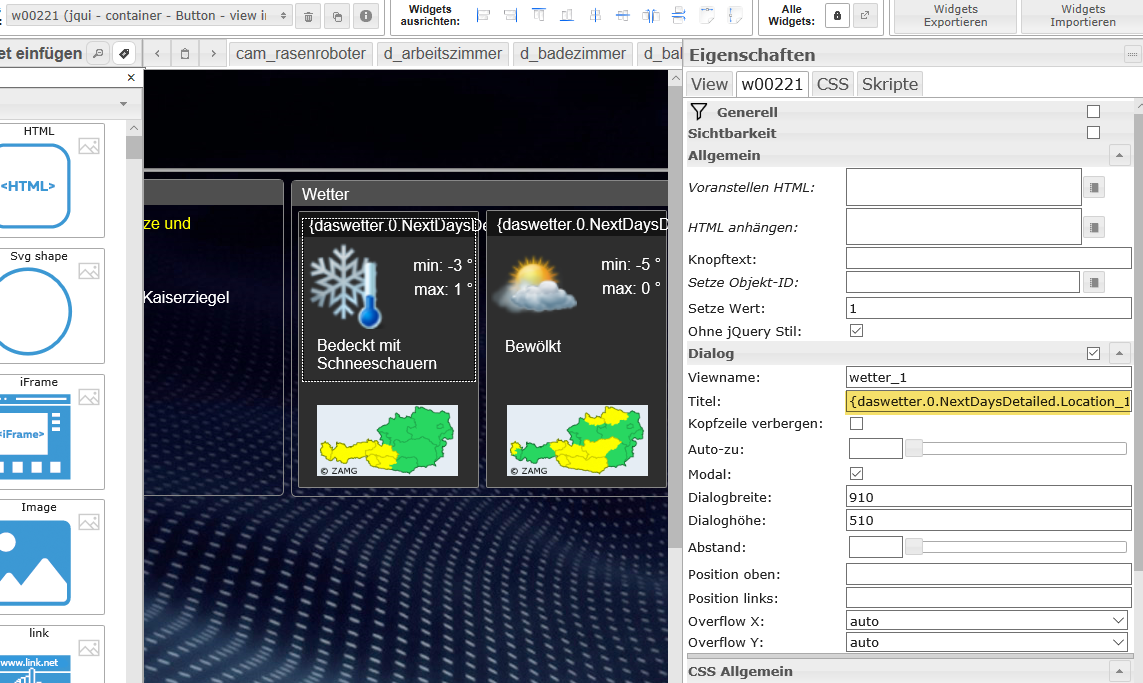
Task: Click Widgets Exportieren button
Action: click(954, 16)
